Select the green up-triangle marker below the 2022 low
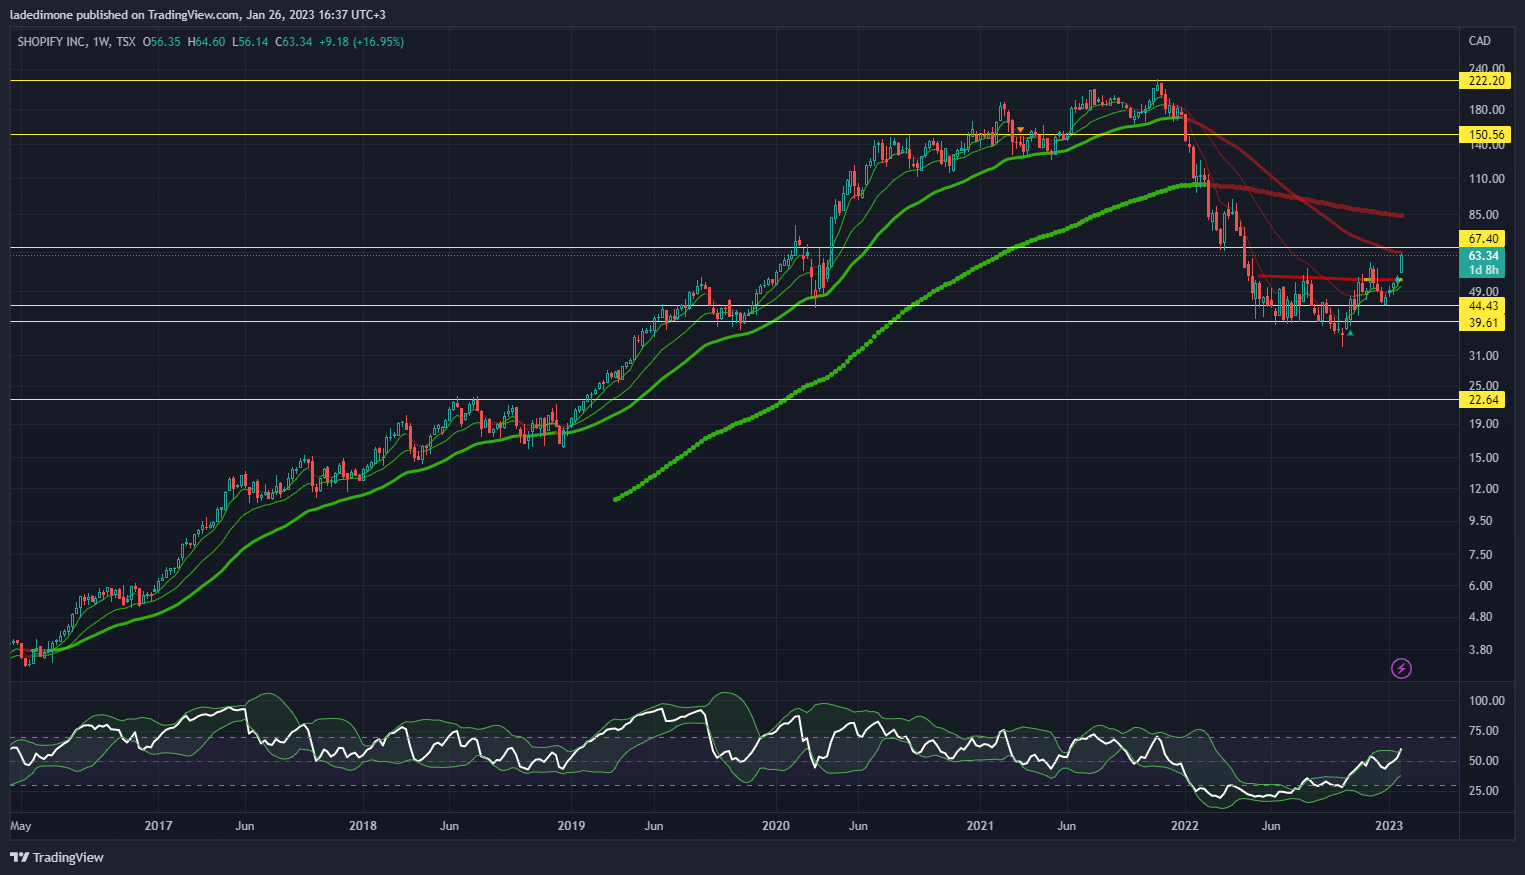 [1350, 333]
